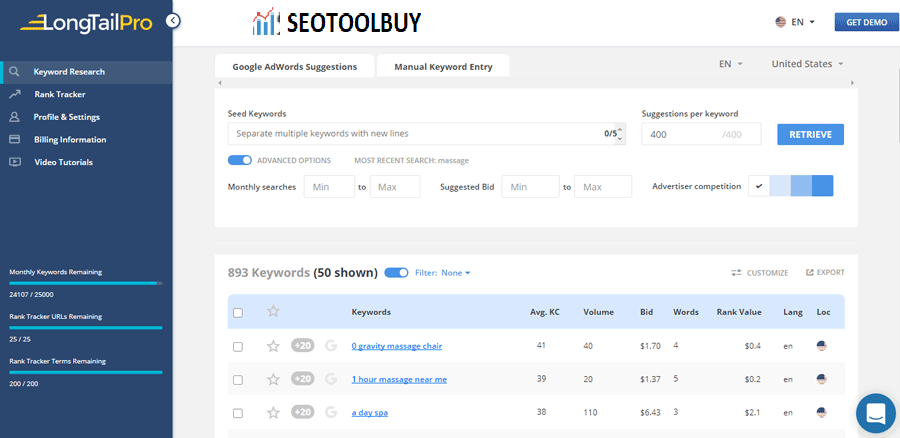Click the Suggested Bid Max field
This screenshot has width=900, height=438.
click(603, 187)
